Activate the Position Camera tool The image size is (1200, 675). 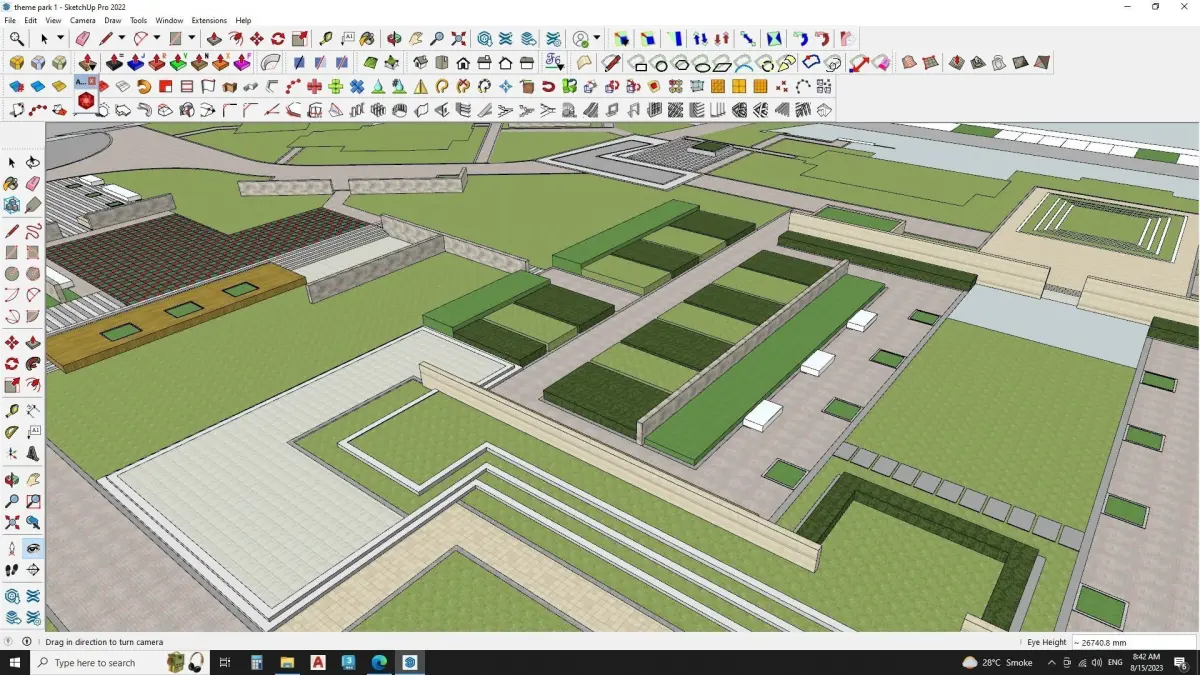(x=12, y=548)
